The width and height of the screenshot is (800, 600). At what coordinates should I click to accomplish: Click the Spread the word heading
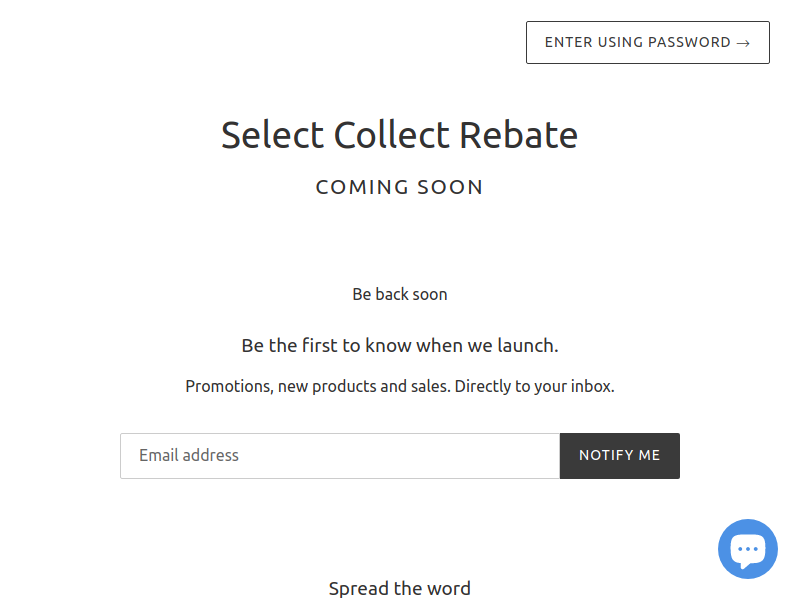(x=399, y=588)
